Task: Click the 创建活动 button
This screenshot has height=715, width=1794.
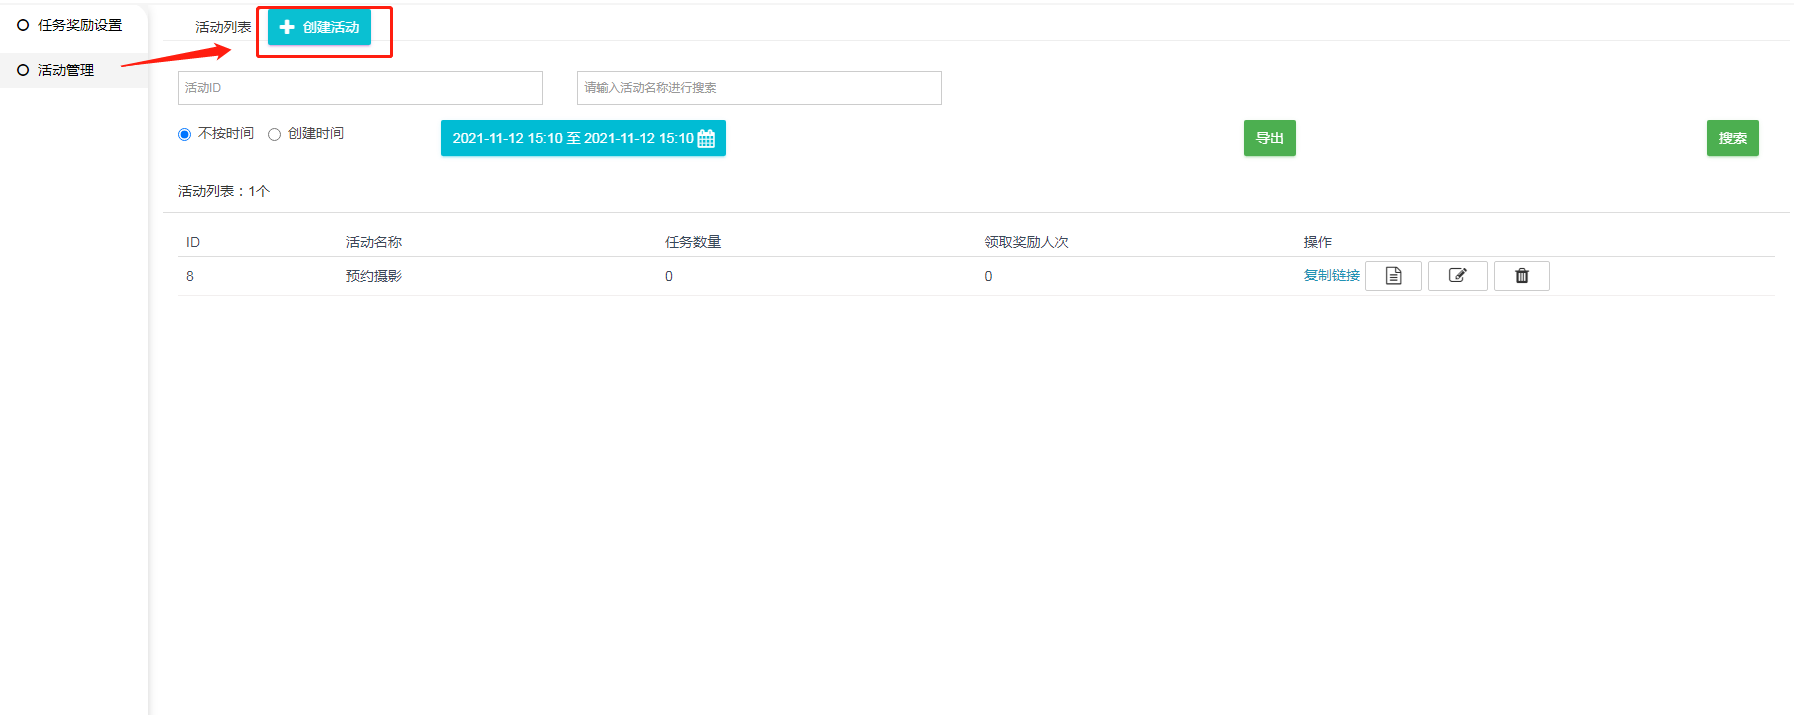Action: click(x=319, y=27)
